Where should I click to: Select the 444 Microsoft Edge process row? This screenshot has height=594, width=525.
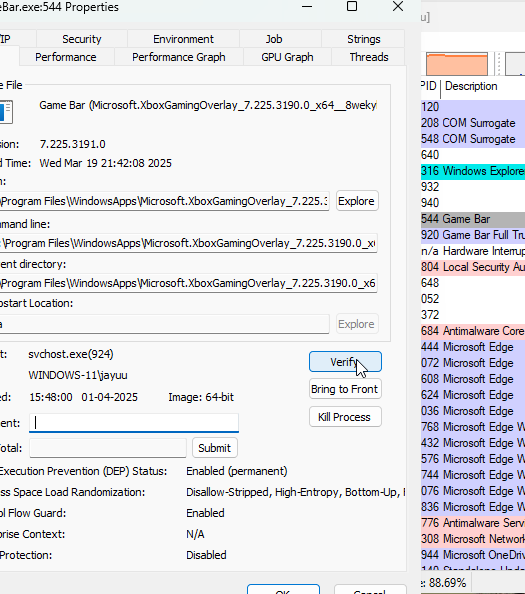(x=473, y=347)
